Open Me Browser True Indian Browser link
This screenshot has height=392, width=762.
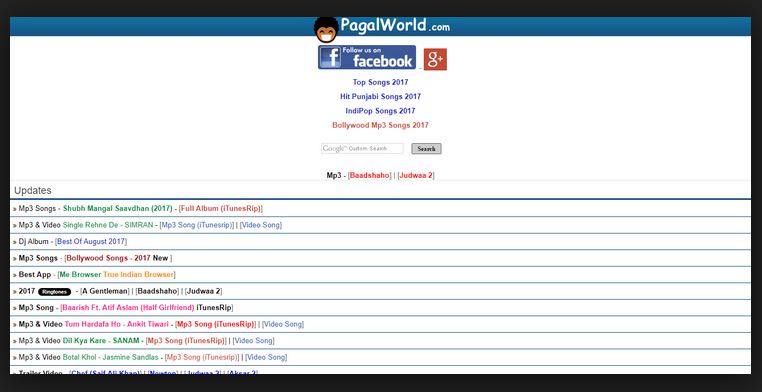coord(117,274)
